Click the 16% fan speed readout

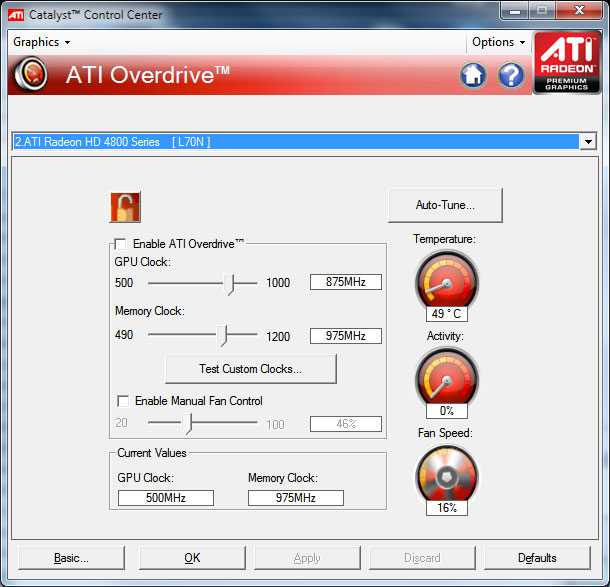tap(447, 508)
